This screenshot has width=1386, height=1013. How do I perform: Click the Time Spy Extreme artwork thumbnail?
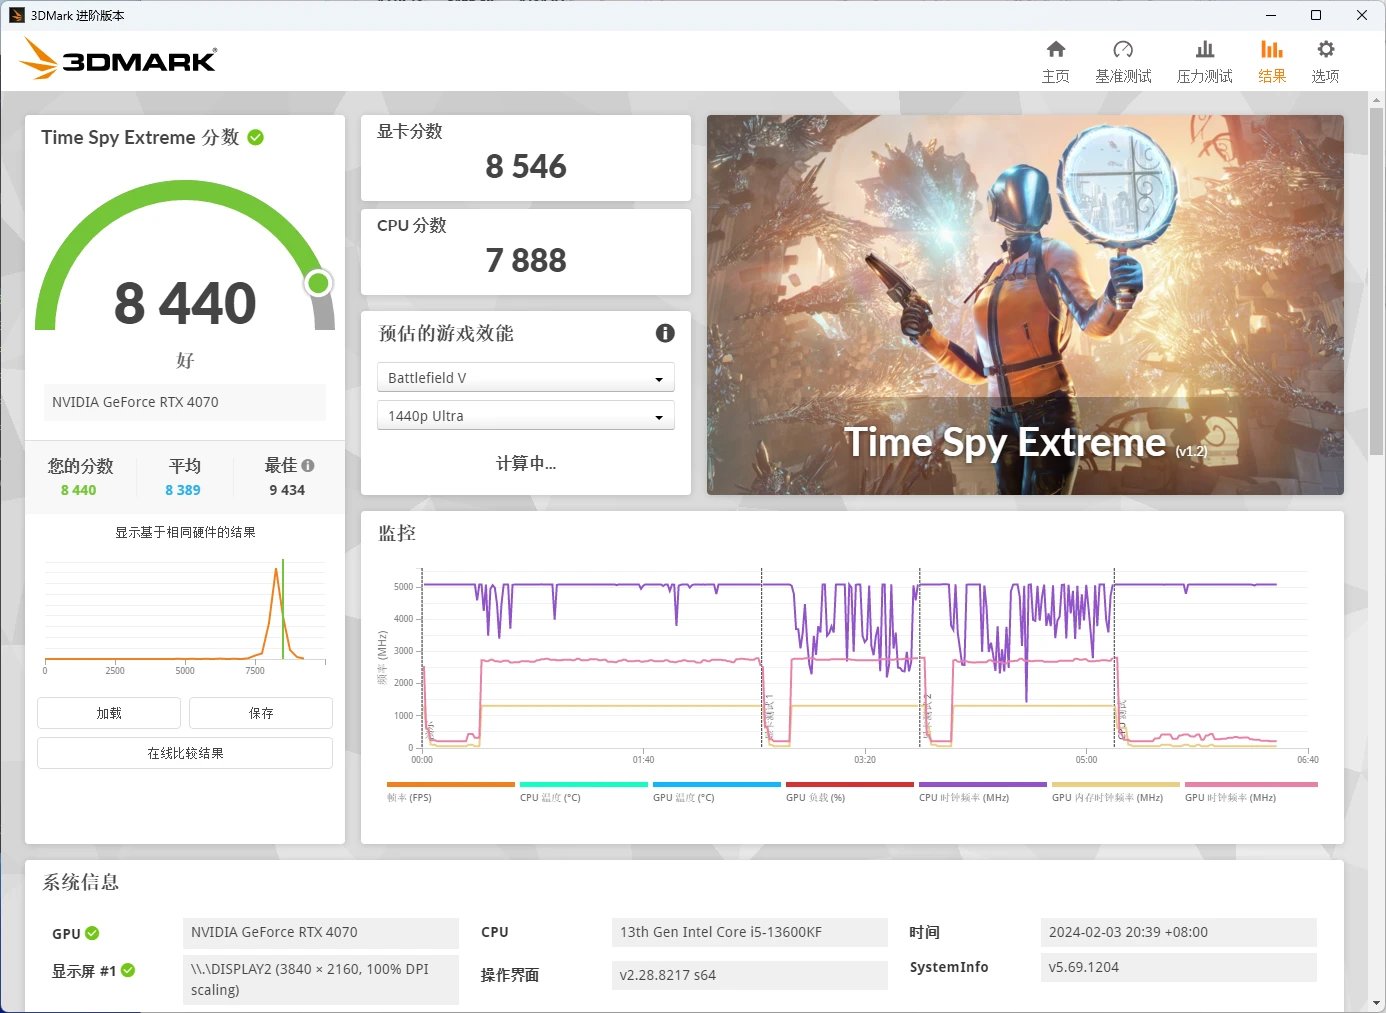click(1025, 305)
